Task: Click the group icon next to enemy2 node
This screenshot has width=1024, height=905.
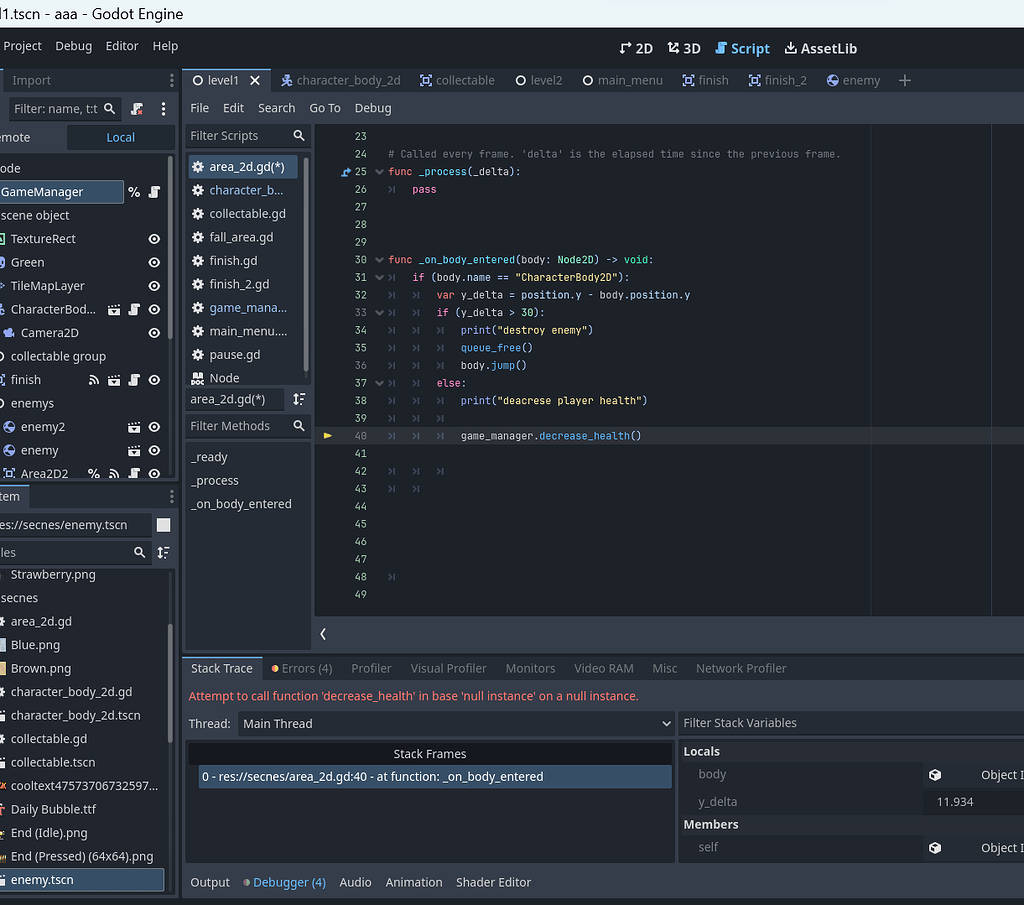Action: (x=133, y=427)
